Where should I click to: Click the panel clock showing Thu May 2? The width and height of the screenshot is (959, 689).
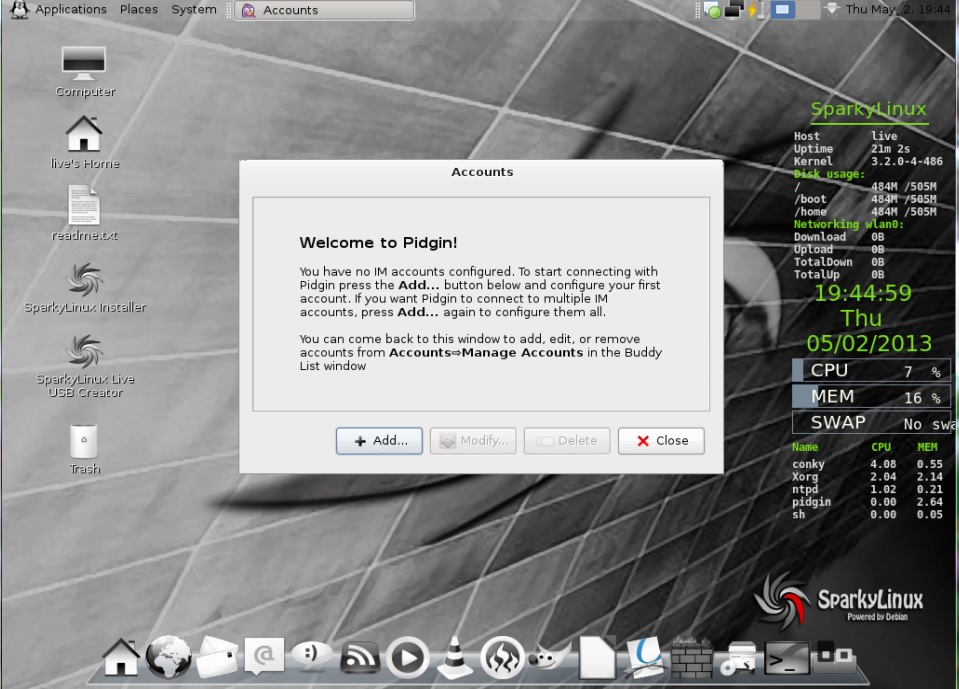point(898,9)
